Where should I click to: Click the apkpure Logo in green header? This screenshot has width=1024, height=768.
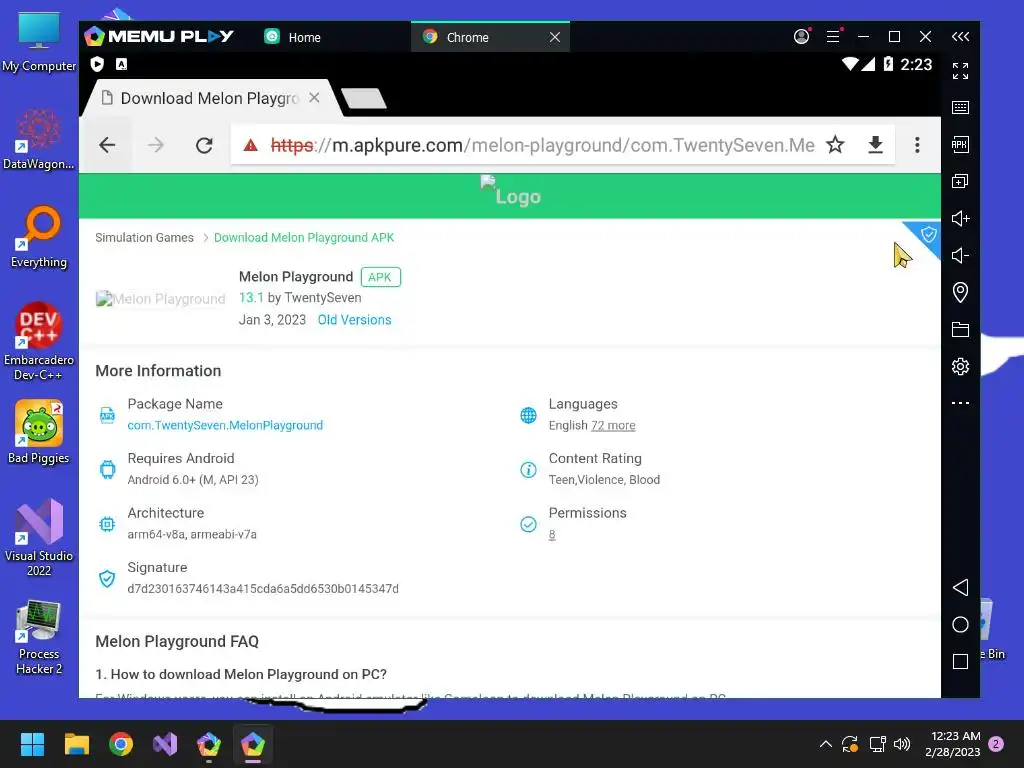(511, 192)
